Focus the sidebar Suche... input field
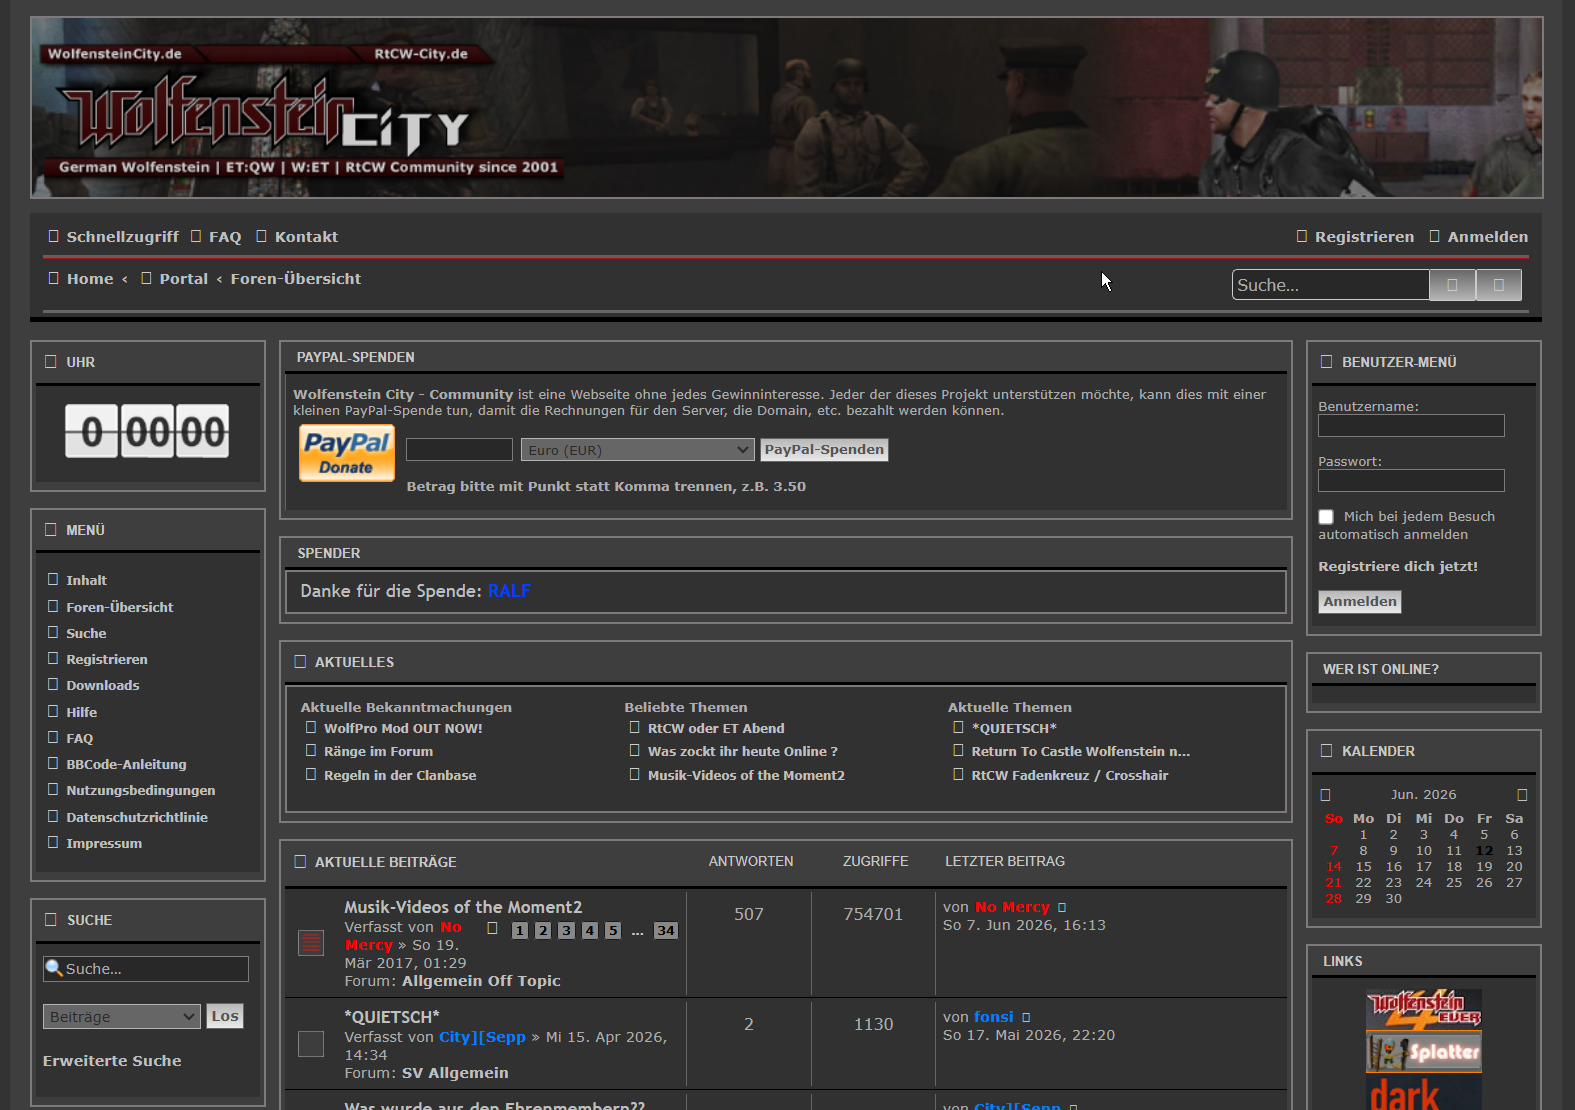The height and width of the screenshot is (1110, 1575). pos(146,969)
